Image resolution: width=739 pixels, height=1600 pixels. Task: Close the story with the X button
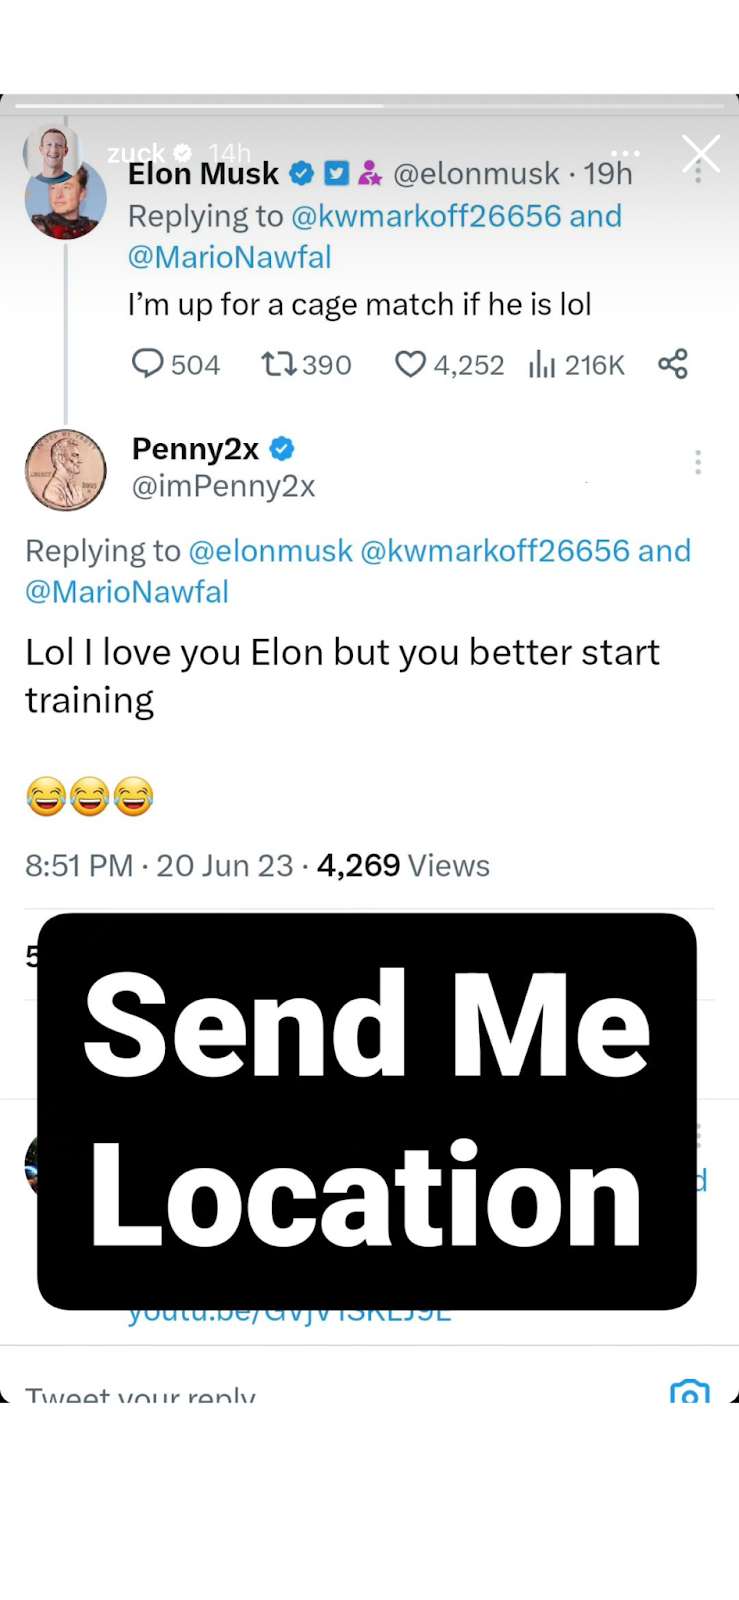tap(701, 154)
